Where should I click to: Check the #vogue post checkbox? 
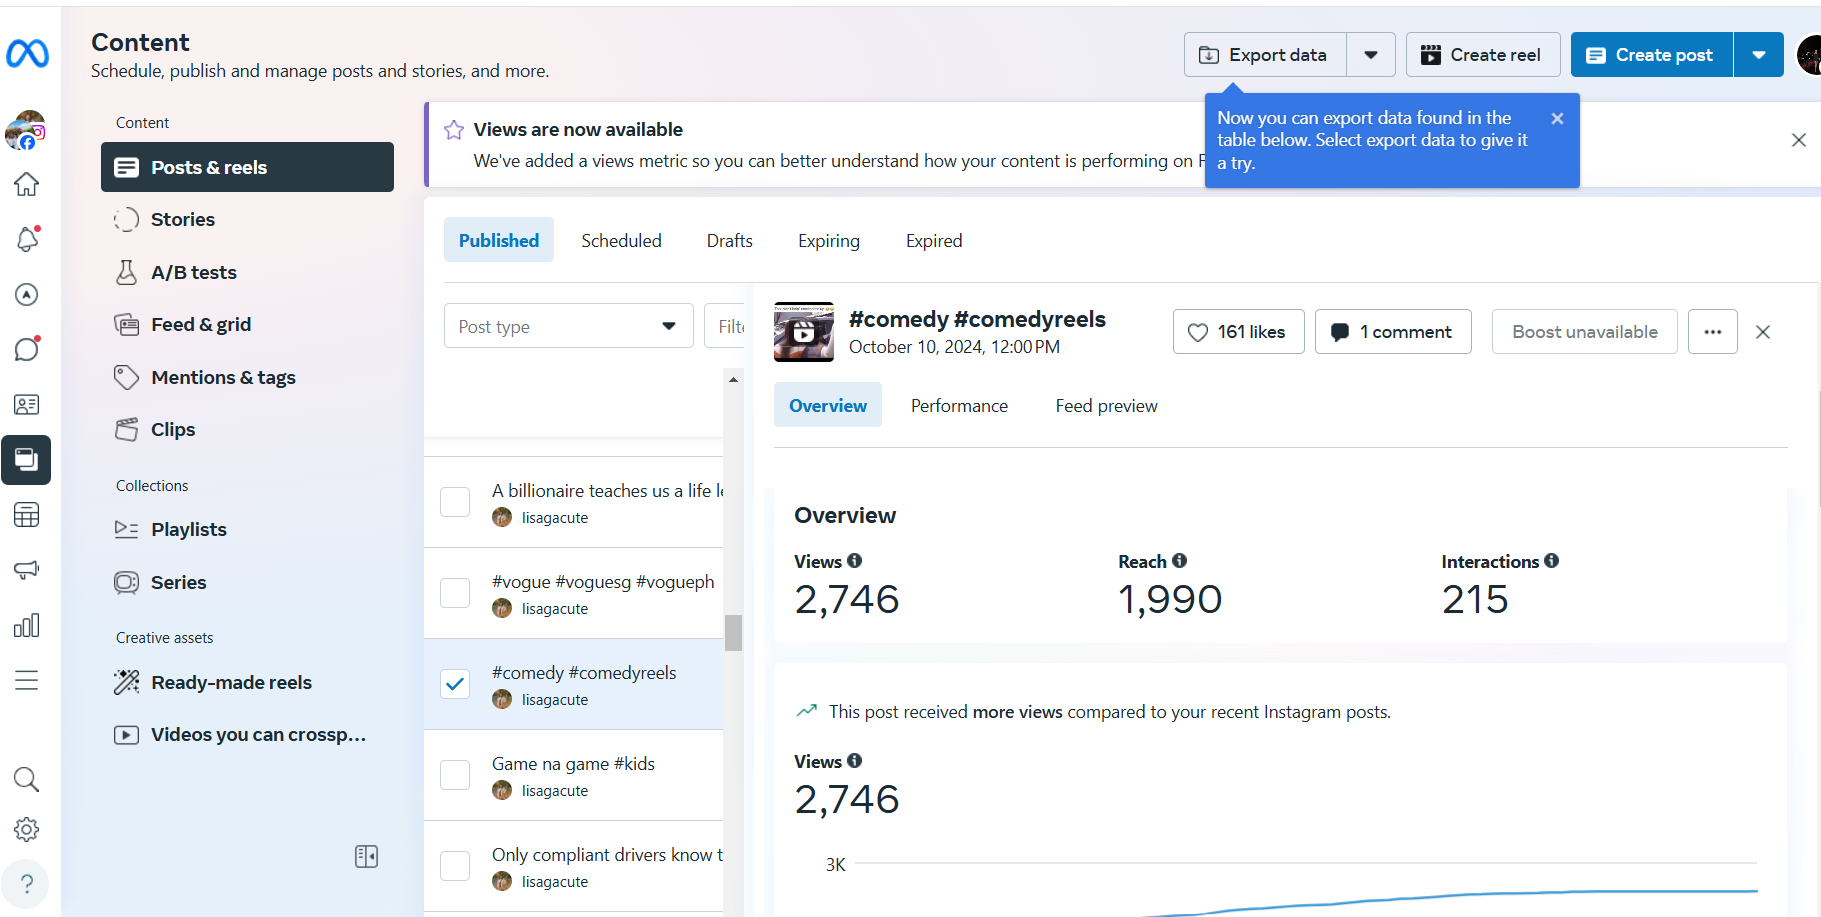455,593
